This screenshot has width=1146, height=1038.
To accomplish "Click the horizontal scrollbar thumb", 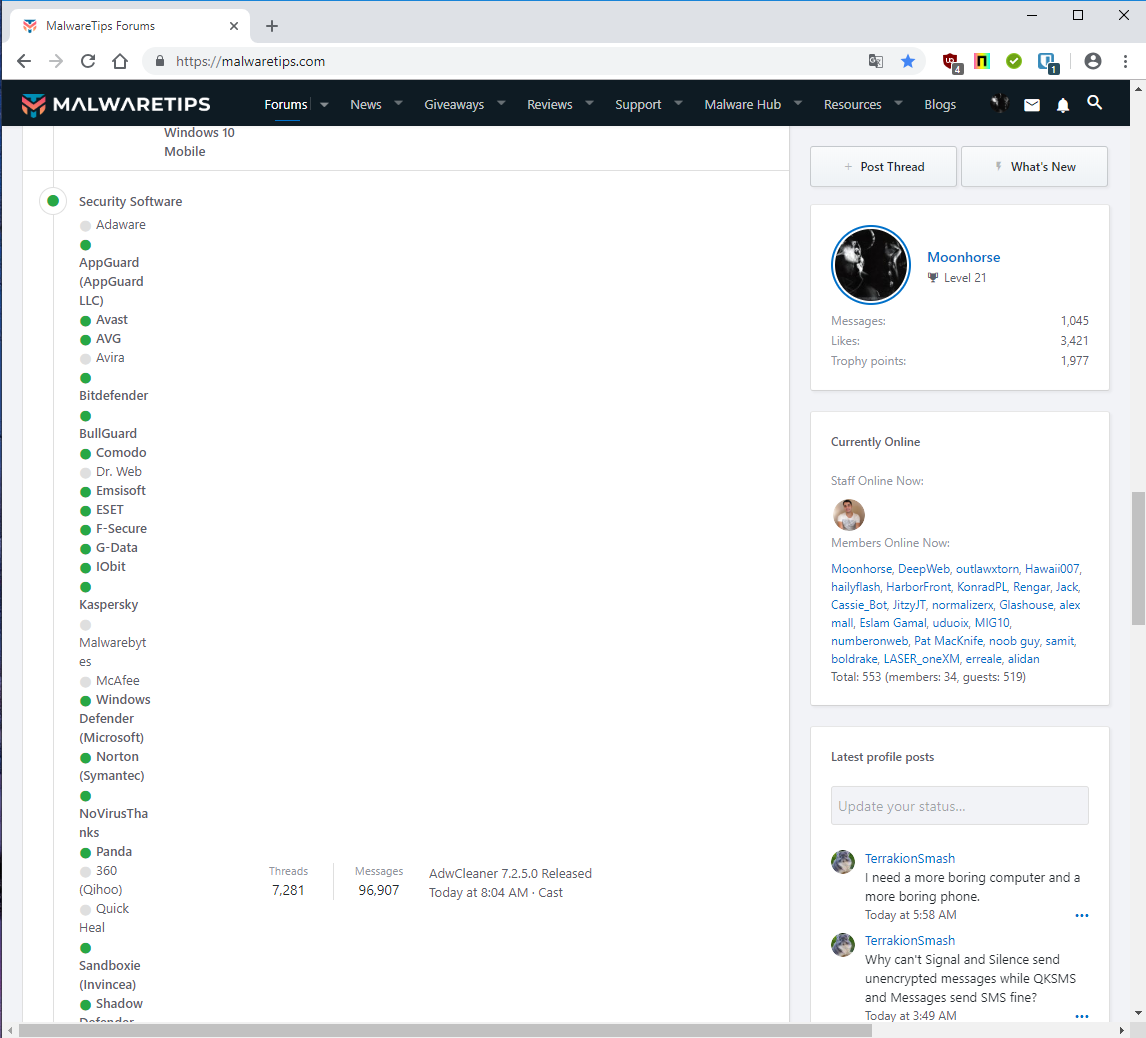I will pyautogui.click(x=445, y=1031).
